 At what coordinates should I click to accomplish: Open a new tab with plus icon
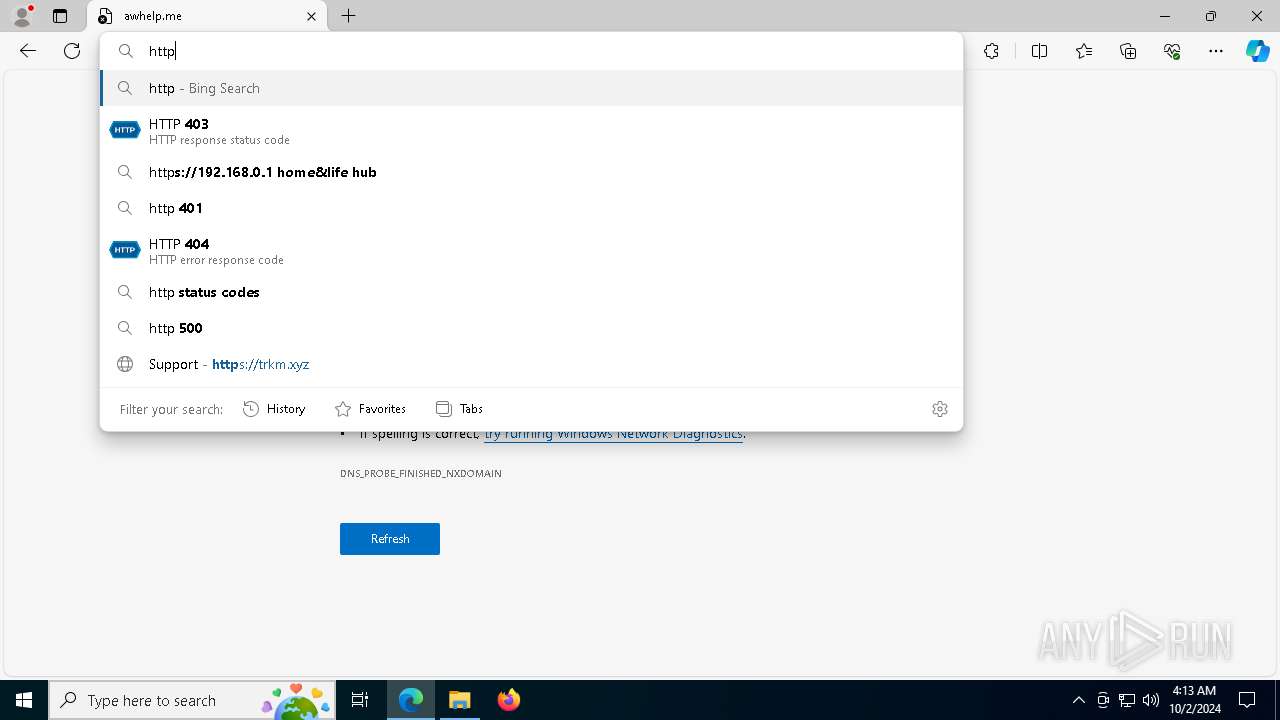[x=348, y=16]
